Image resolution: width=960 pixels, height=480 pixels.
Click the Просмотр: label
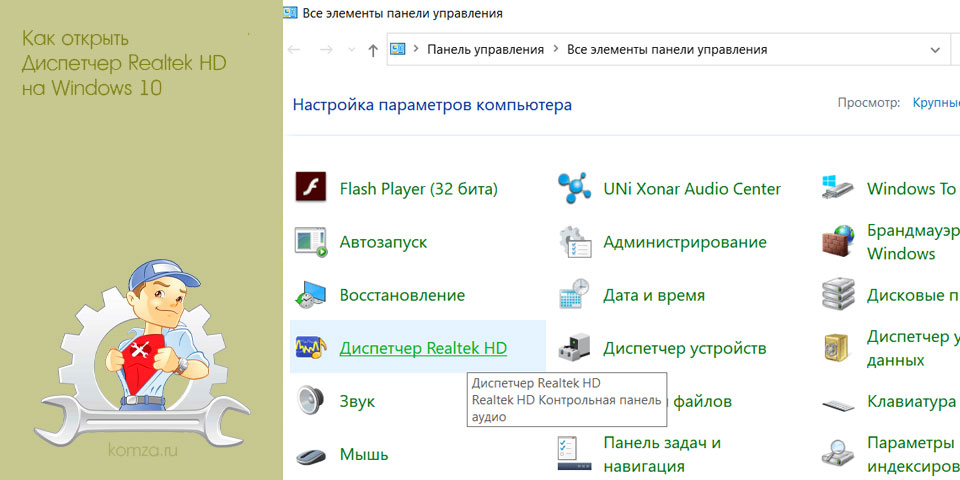coord(869,103)
